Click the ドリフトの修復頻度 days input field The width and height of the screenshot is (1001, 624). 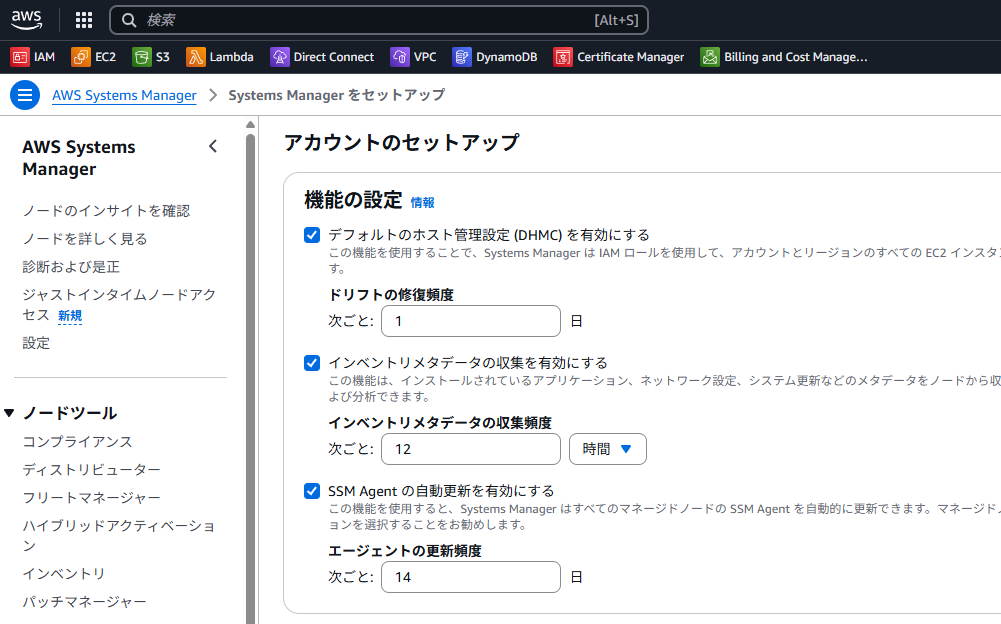[x=471, y=321]
